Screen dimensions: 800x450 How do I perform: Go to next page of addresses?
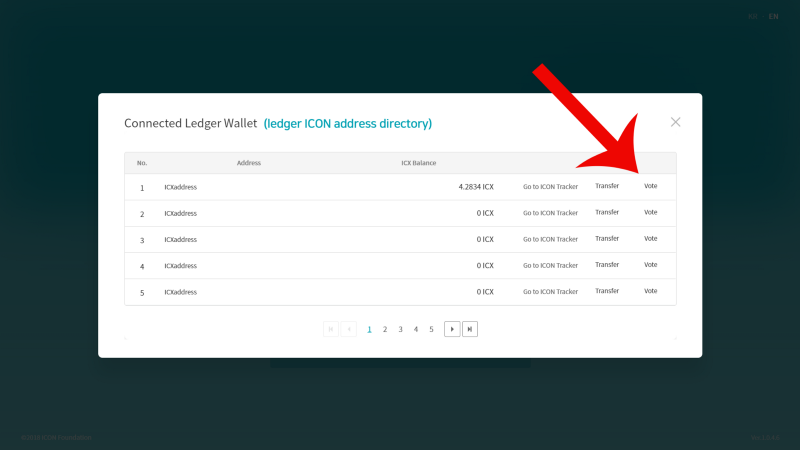tap(452, 329)
